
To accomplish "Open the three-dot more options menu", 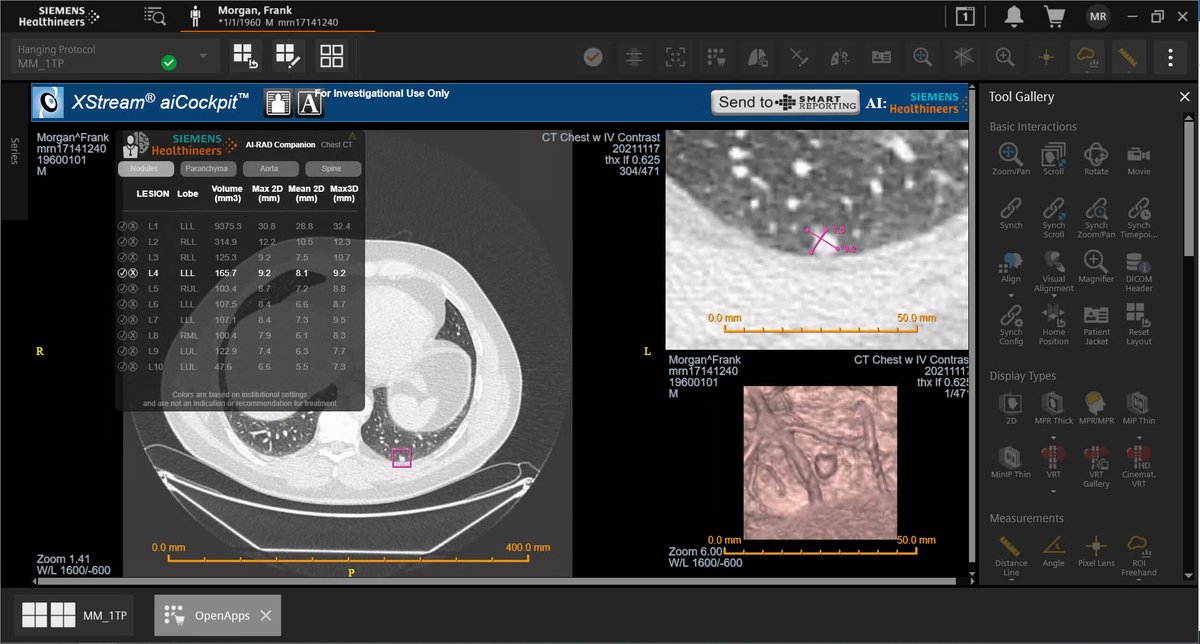I will point(1170,56).
